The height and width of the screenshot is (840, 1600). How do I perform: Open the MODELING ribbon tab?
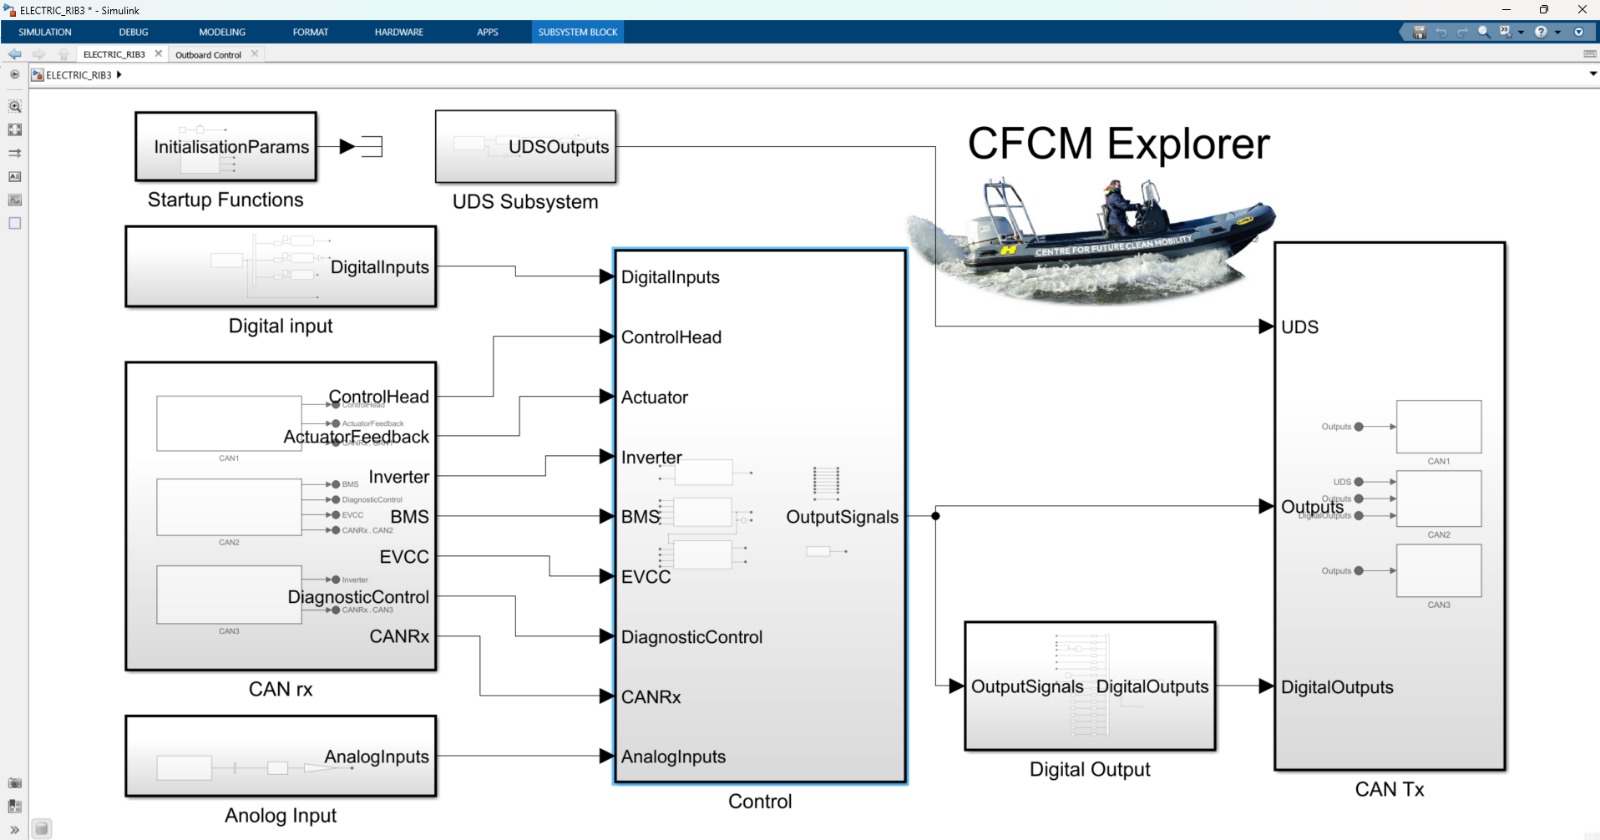click(x=222, y=32)
